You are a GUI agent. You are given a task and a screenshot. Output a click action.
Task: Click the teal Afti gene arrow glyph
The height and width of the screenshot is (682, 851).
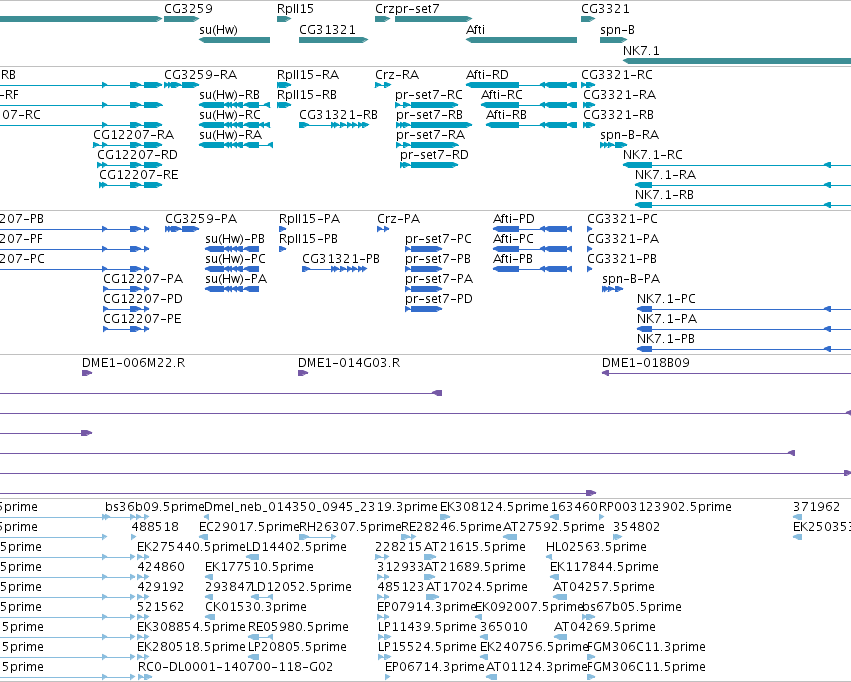pyautogui.click(x=522, y=40)
